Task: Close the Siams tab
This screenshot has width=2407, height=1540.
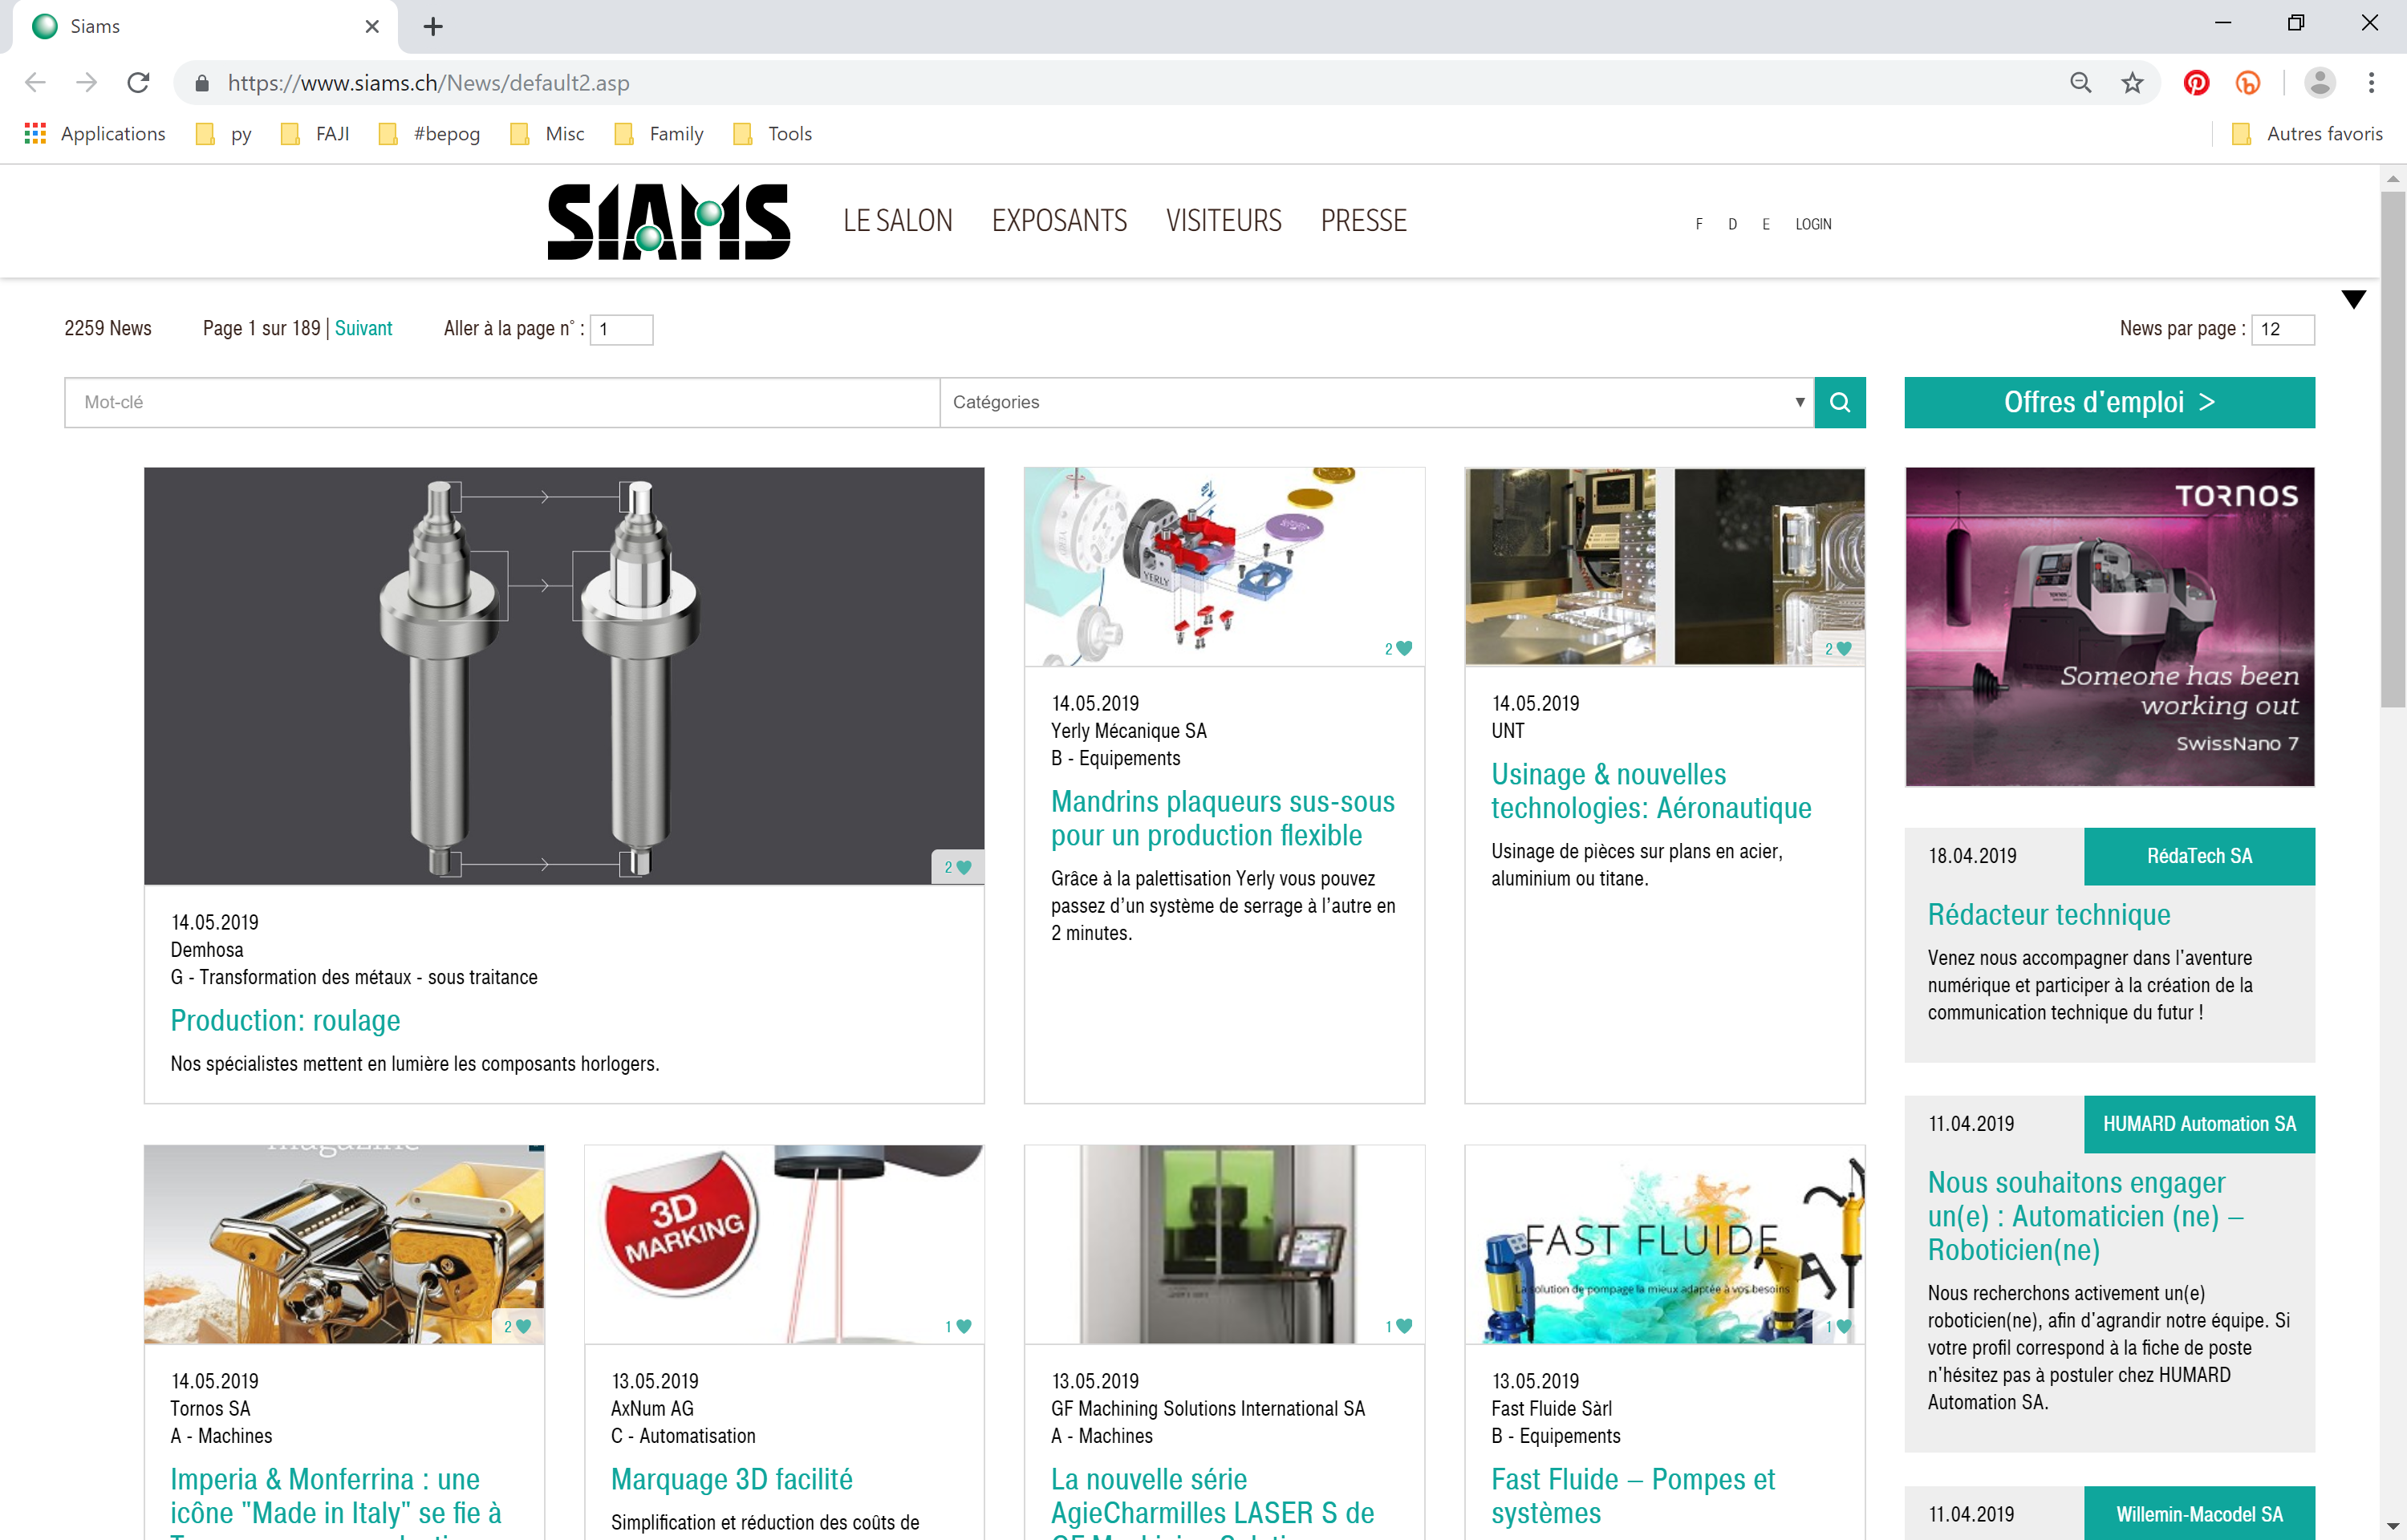Action: coord(372,27)
